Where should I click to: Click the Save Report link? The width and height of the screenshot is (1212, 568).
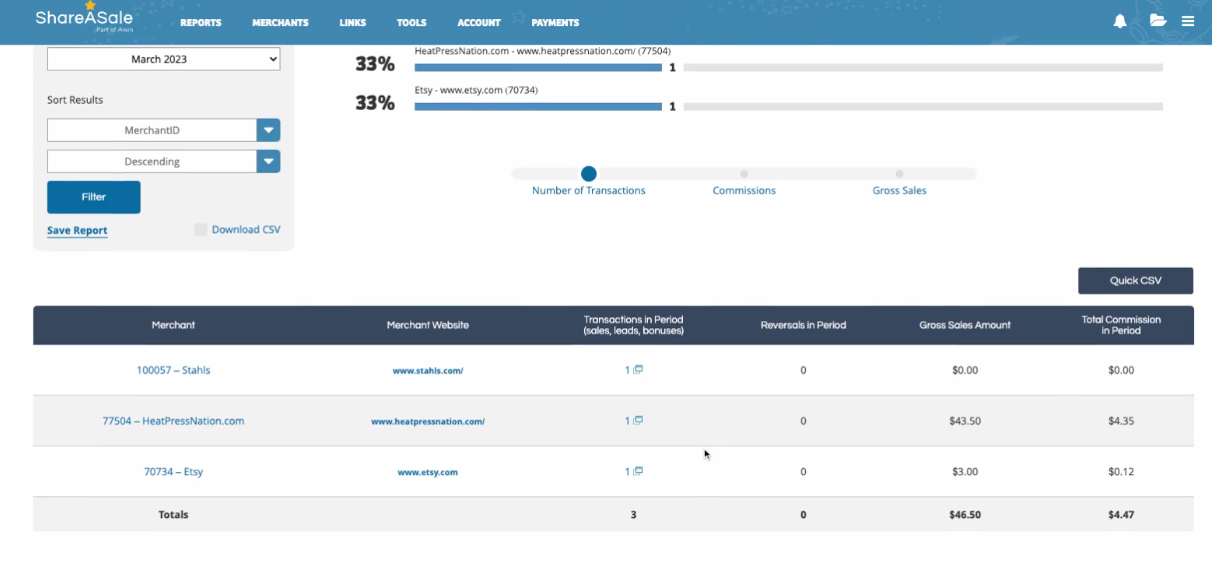[77, 230]
